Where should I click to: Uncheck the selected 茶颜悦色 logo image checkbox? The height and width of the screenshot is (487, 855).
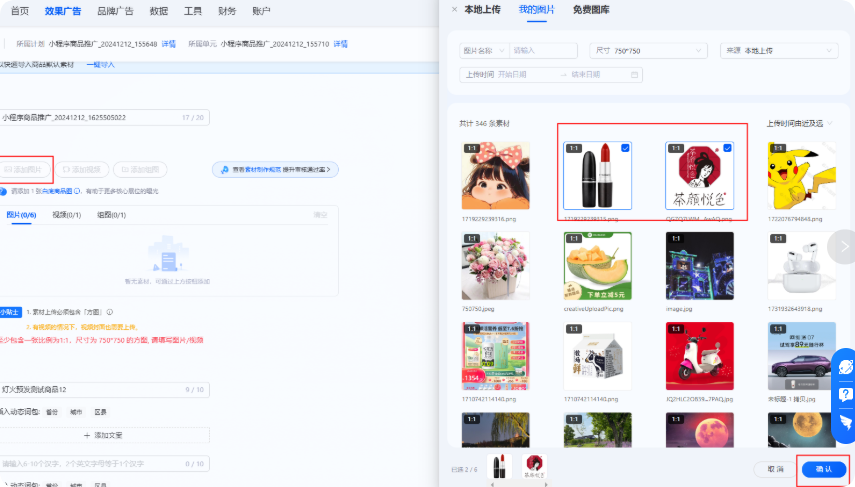click(727, 148)
